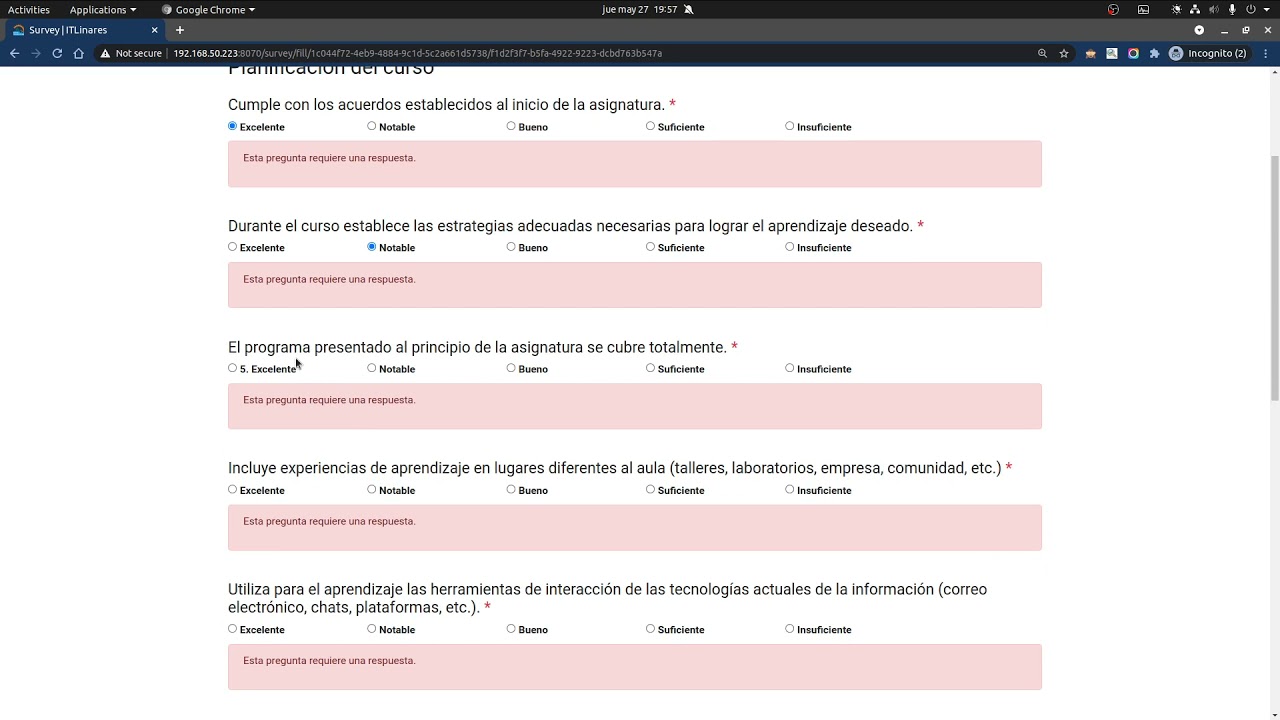This screenshot has height=720, width=1280.
Task: Select the Survey | ITLinares tab
Action: pyautogui.click(x=84, y=30)
